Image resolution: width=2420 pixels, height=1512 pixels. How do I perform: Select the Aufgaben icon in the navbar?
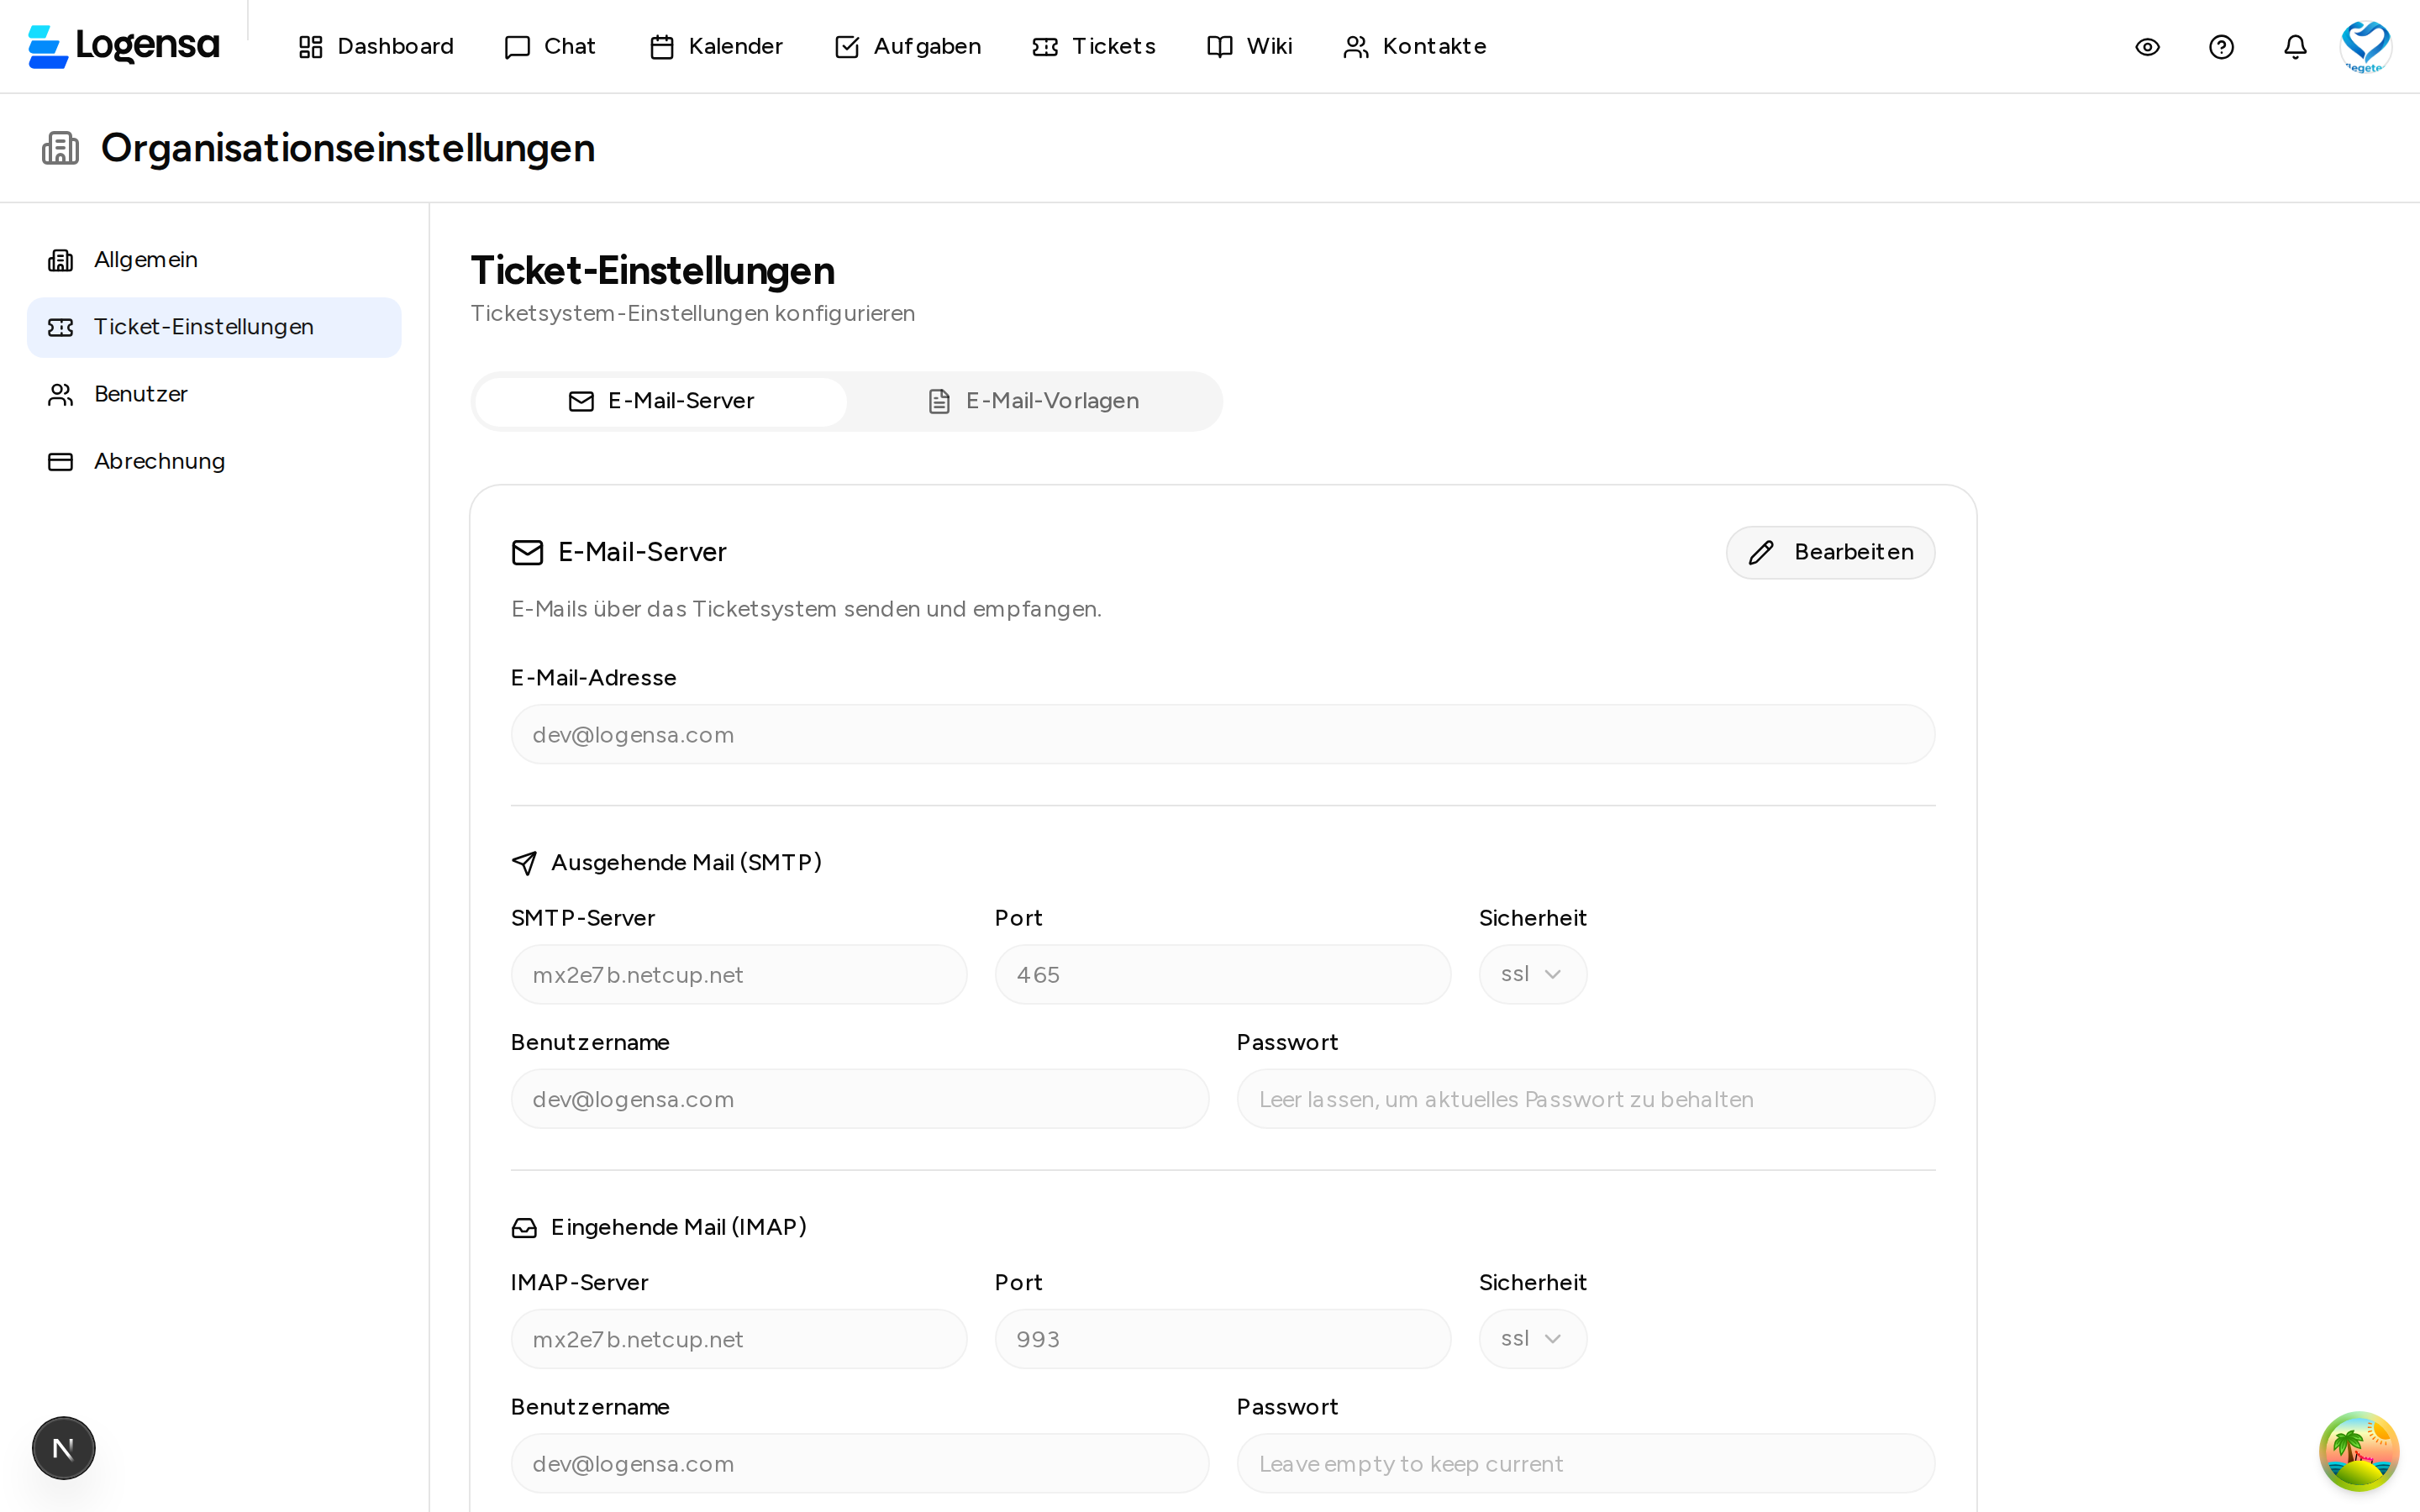(x=846, y=46)
